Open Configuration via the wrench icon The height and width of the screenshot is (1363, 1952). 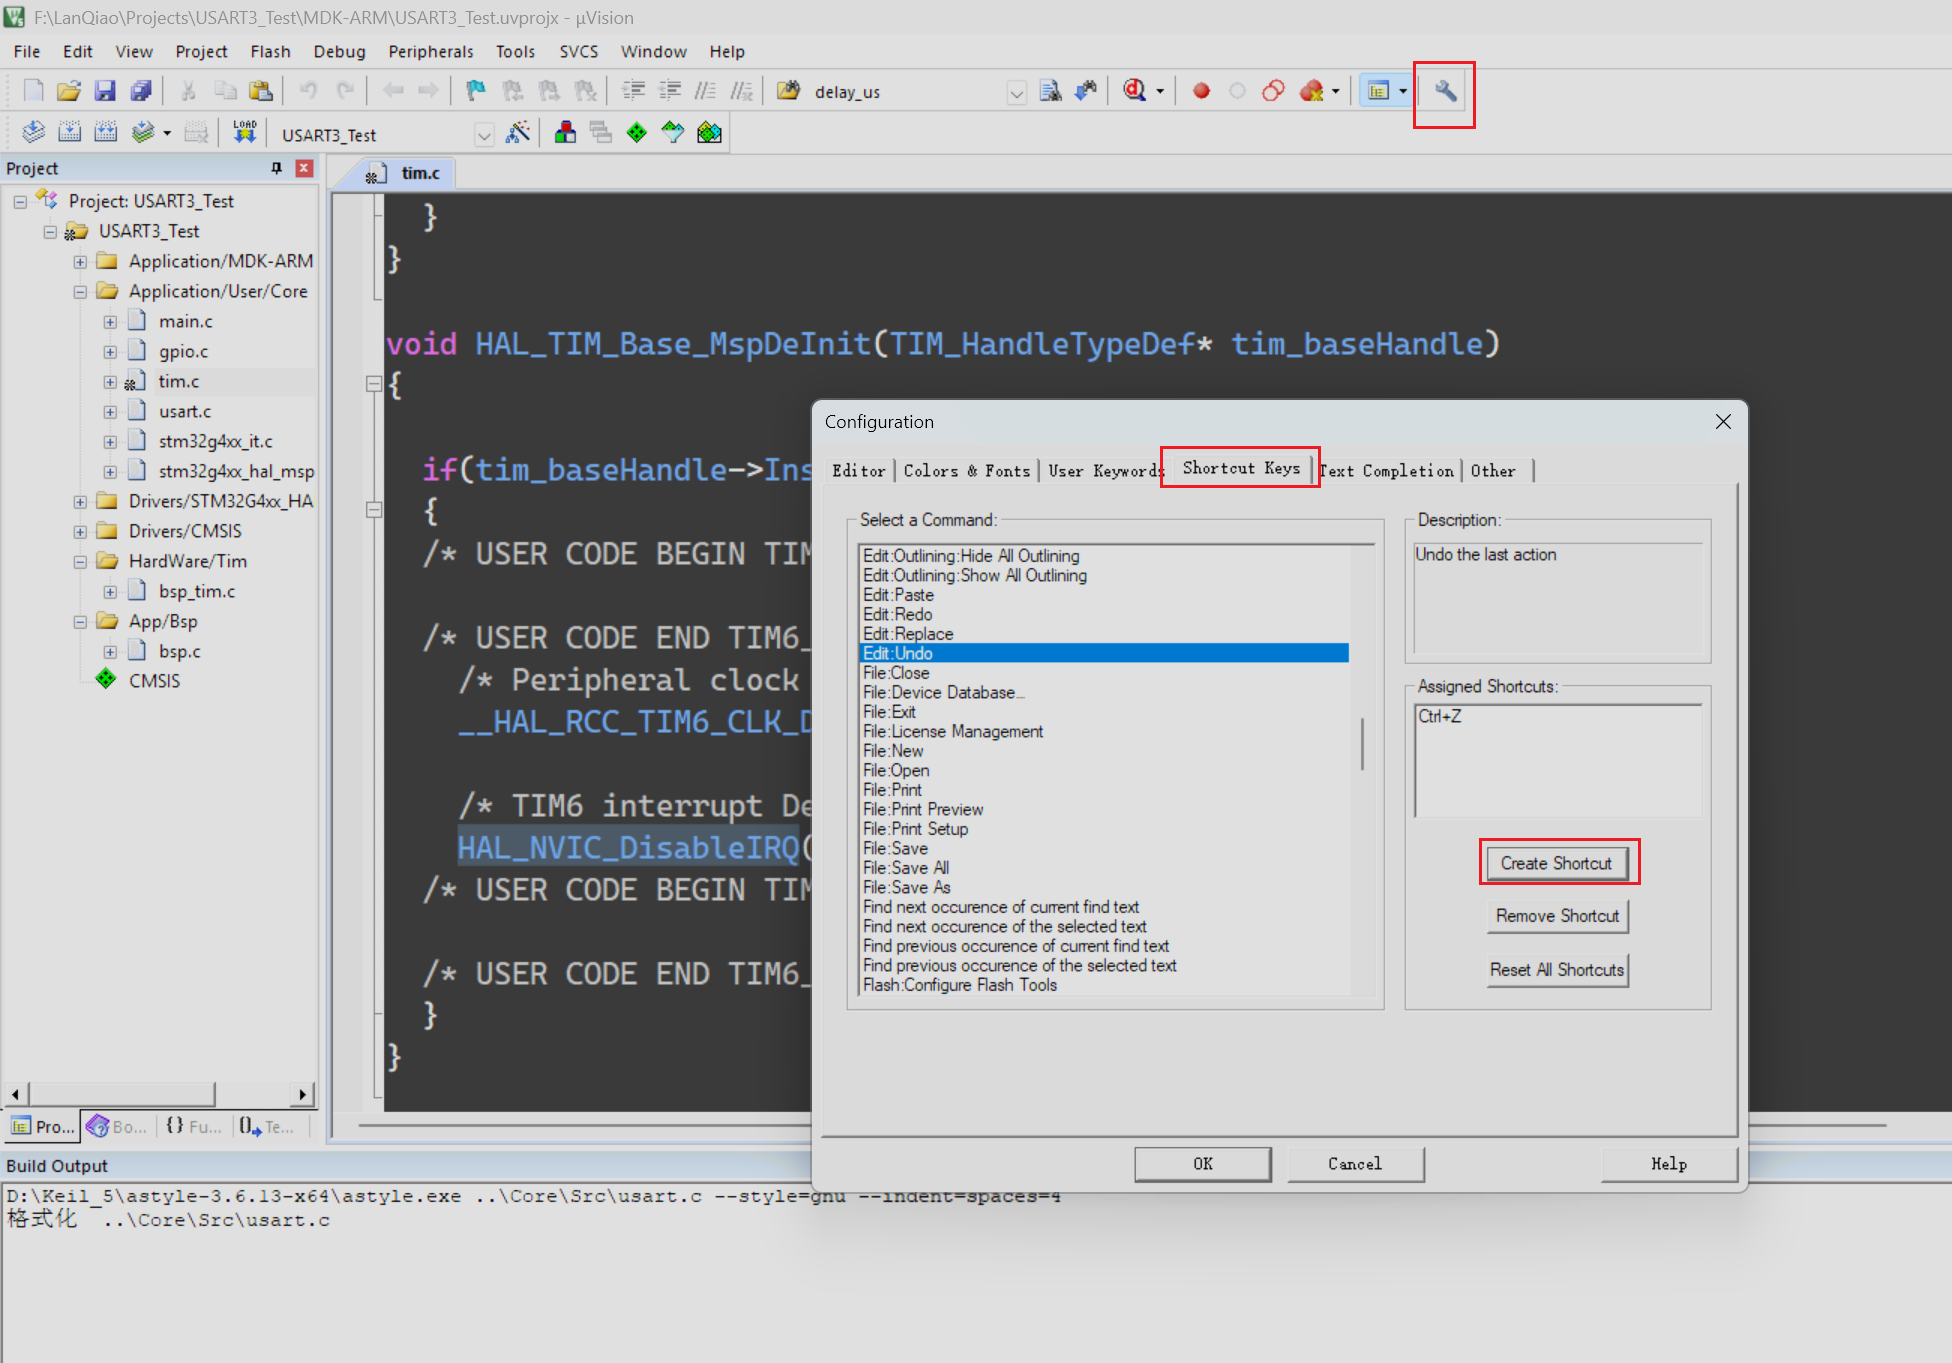1444,91
